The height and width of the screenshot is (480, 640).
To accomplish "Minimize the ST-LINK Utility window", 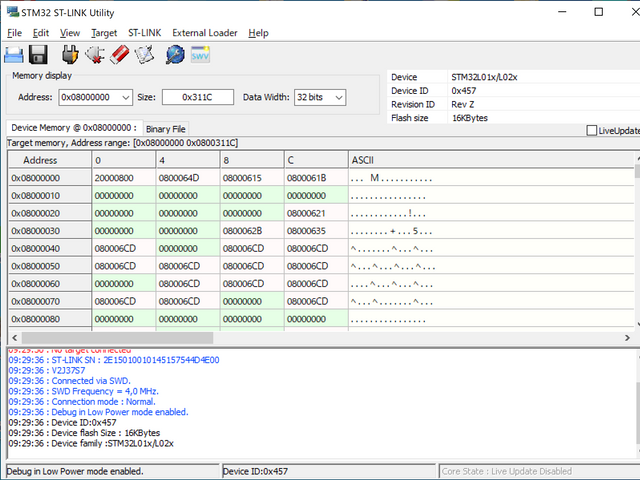I will pos(562,12).
